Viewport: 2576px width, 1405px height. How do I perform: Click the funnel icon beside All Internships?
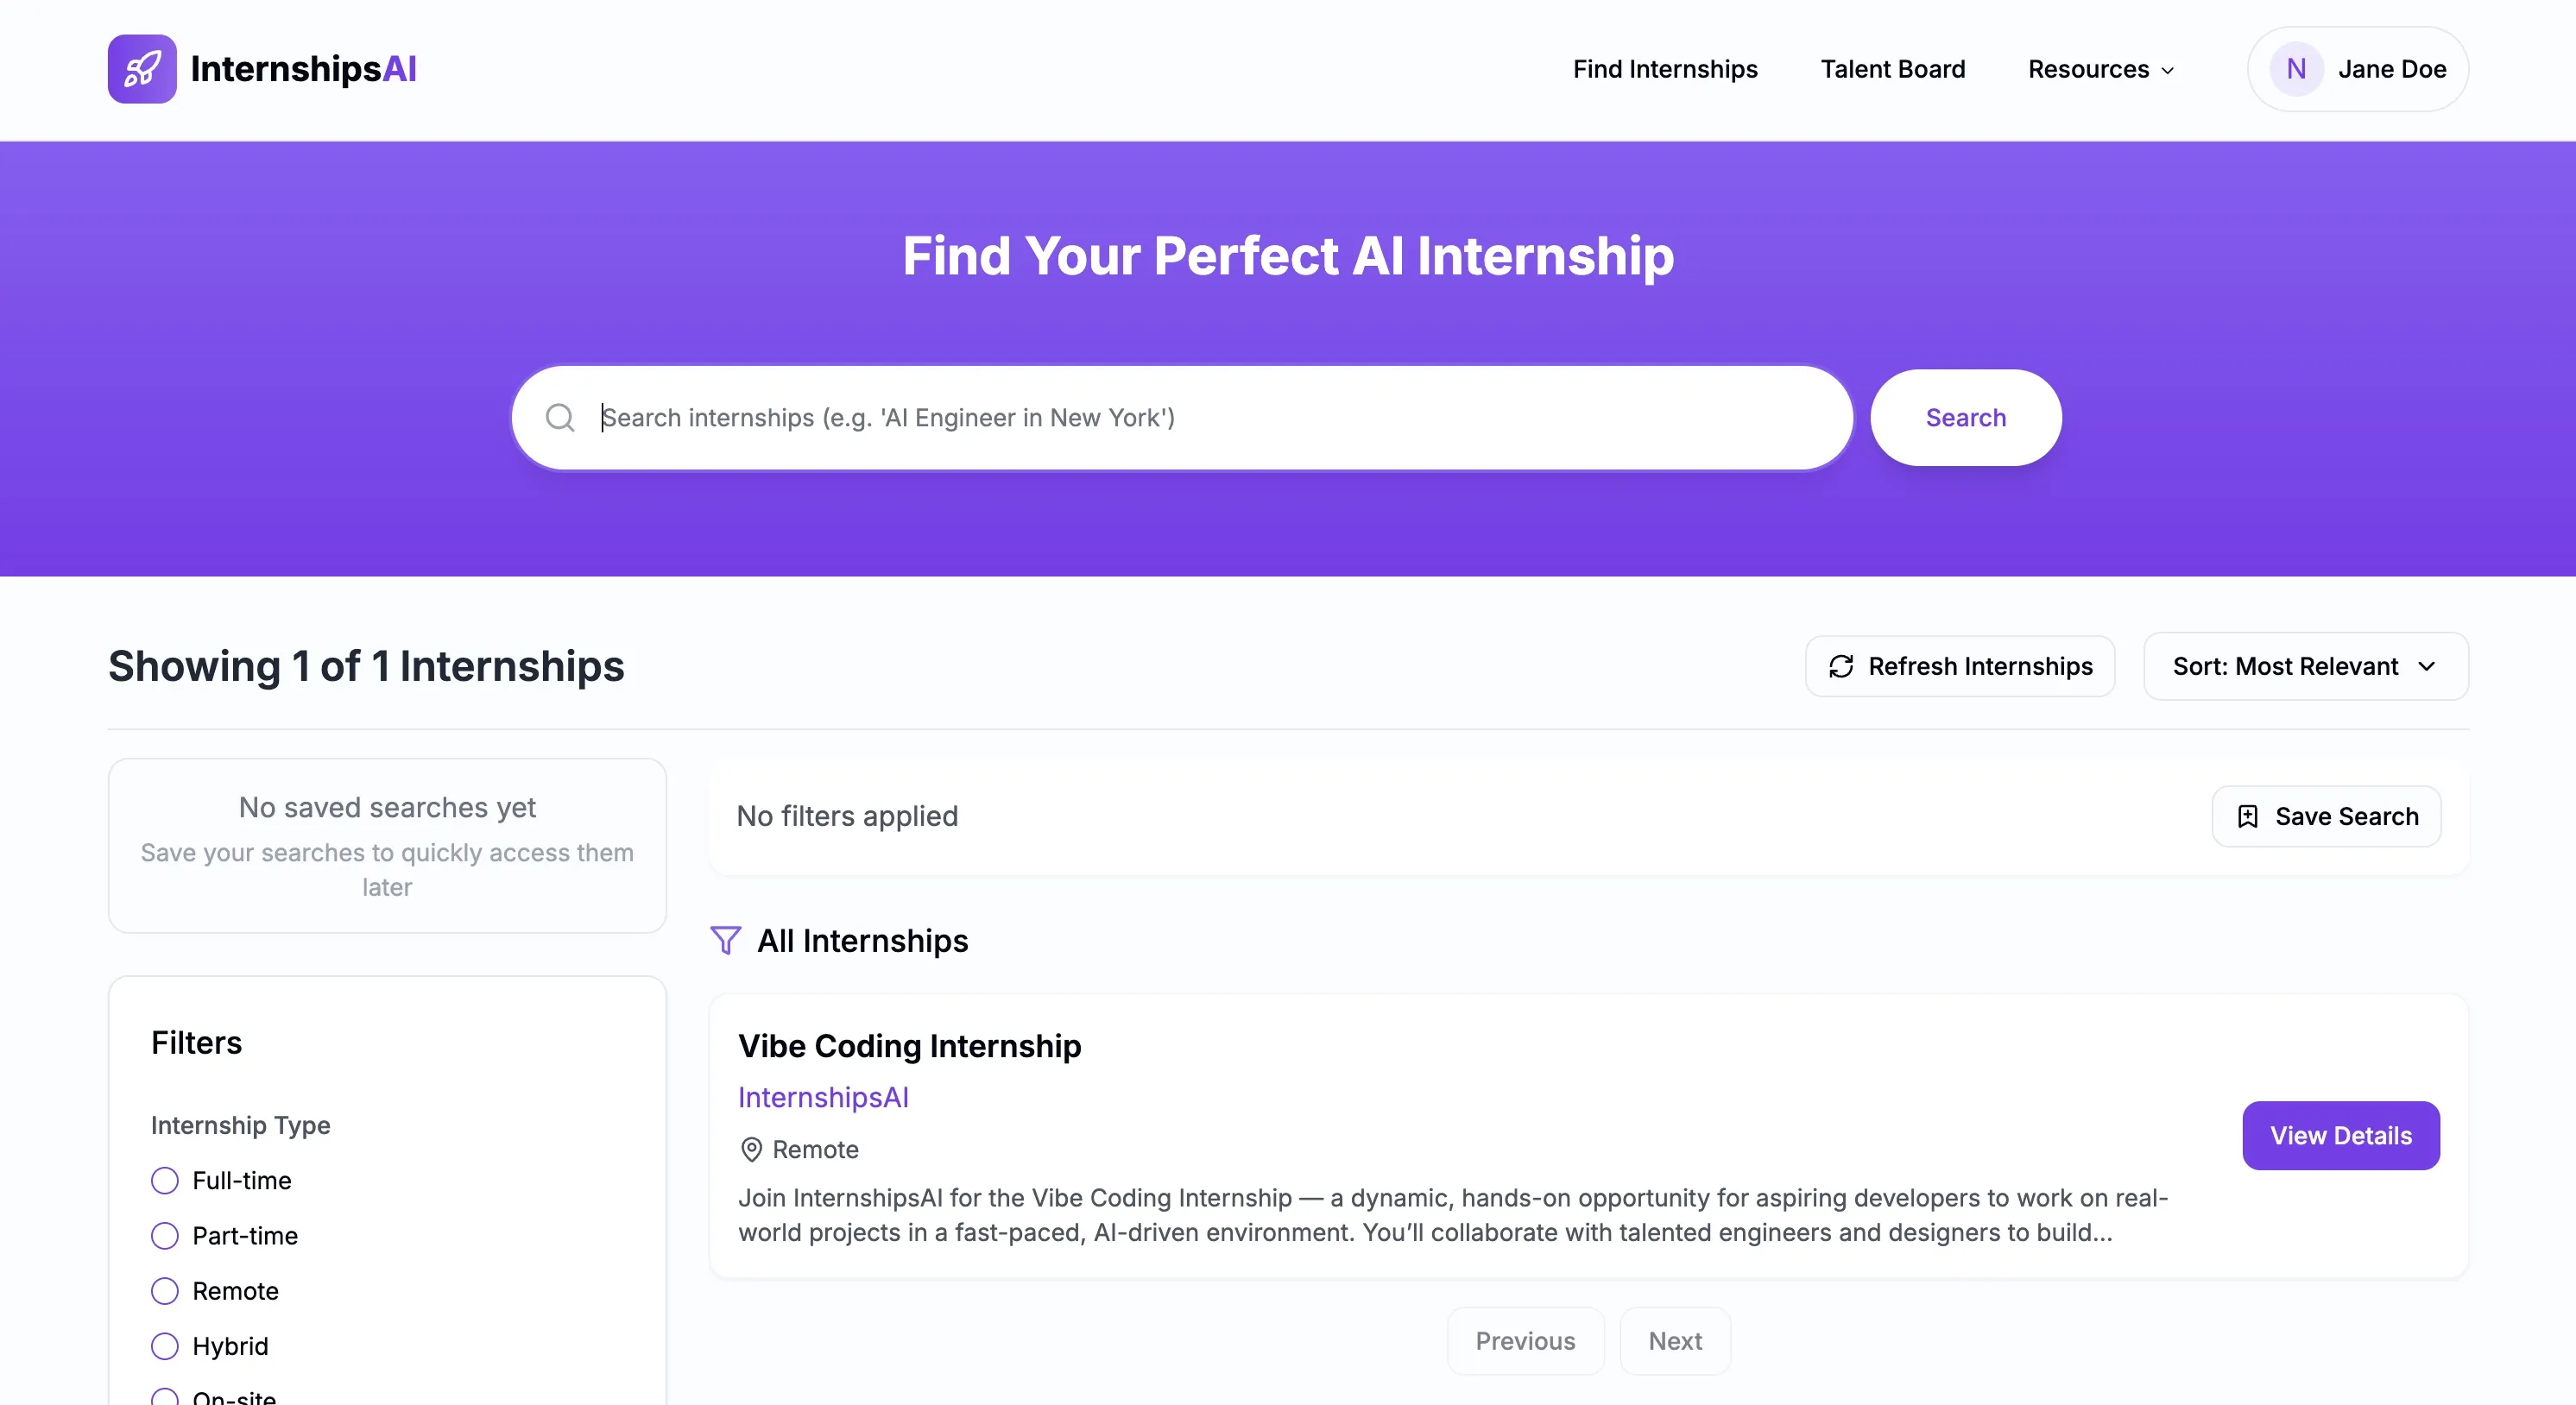coord(725,941)
